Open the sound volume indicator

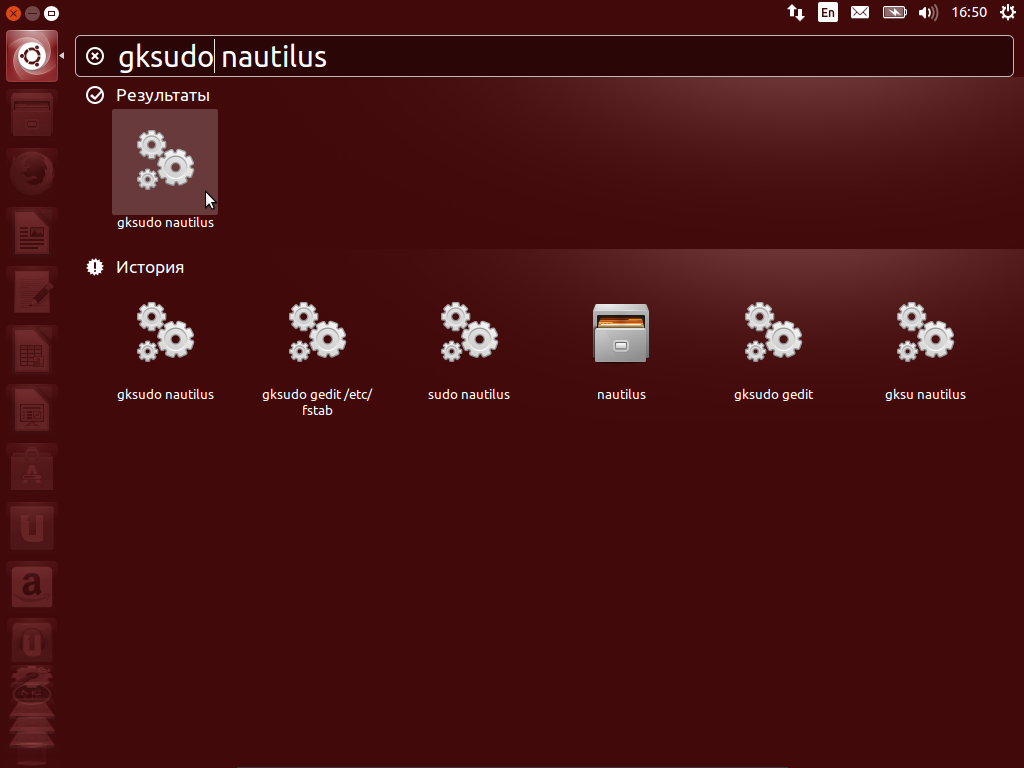click(x=927, y=13)
